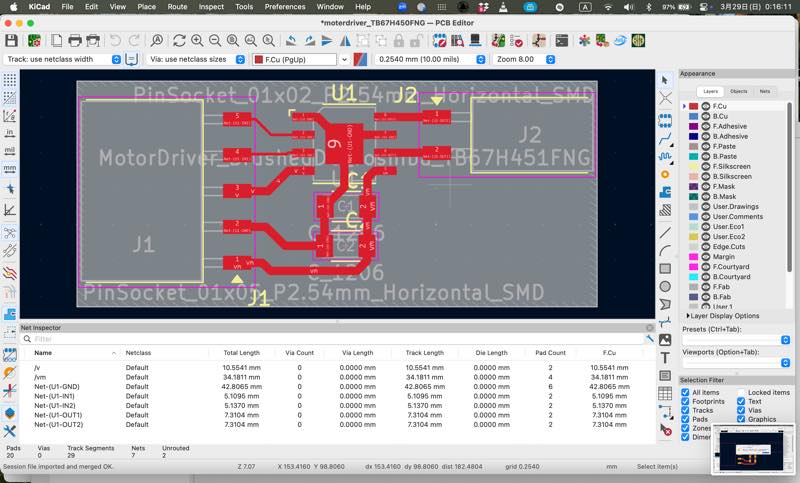Viewport: 800px width, 483px height.
Task: Open Board Setup from toolbar
Action: tap(34, 41)
